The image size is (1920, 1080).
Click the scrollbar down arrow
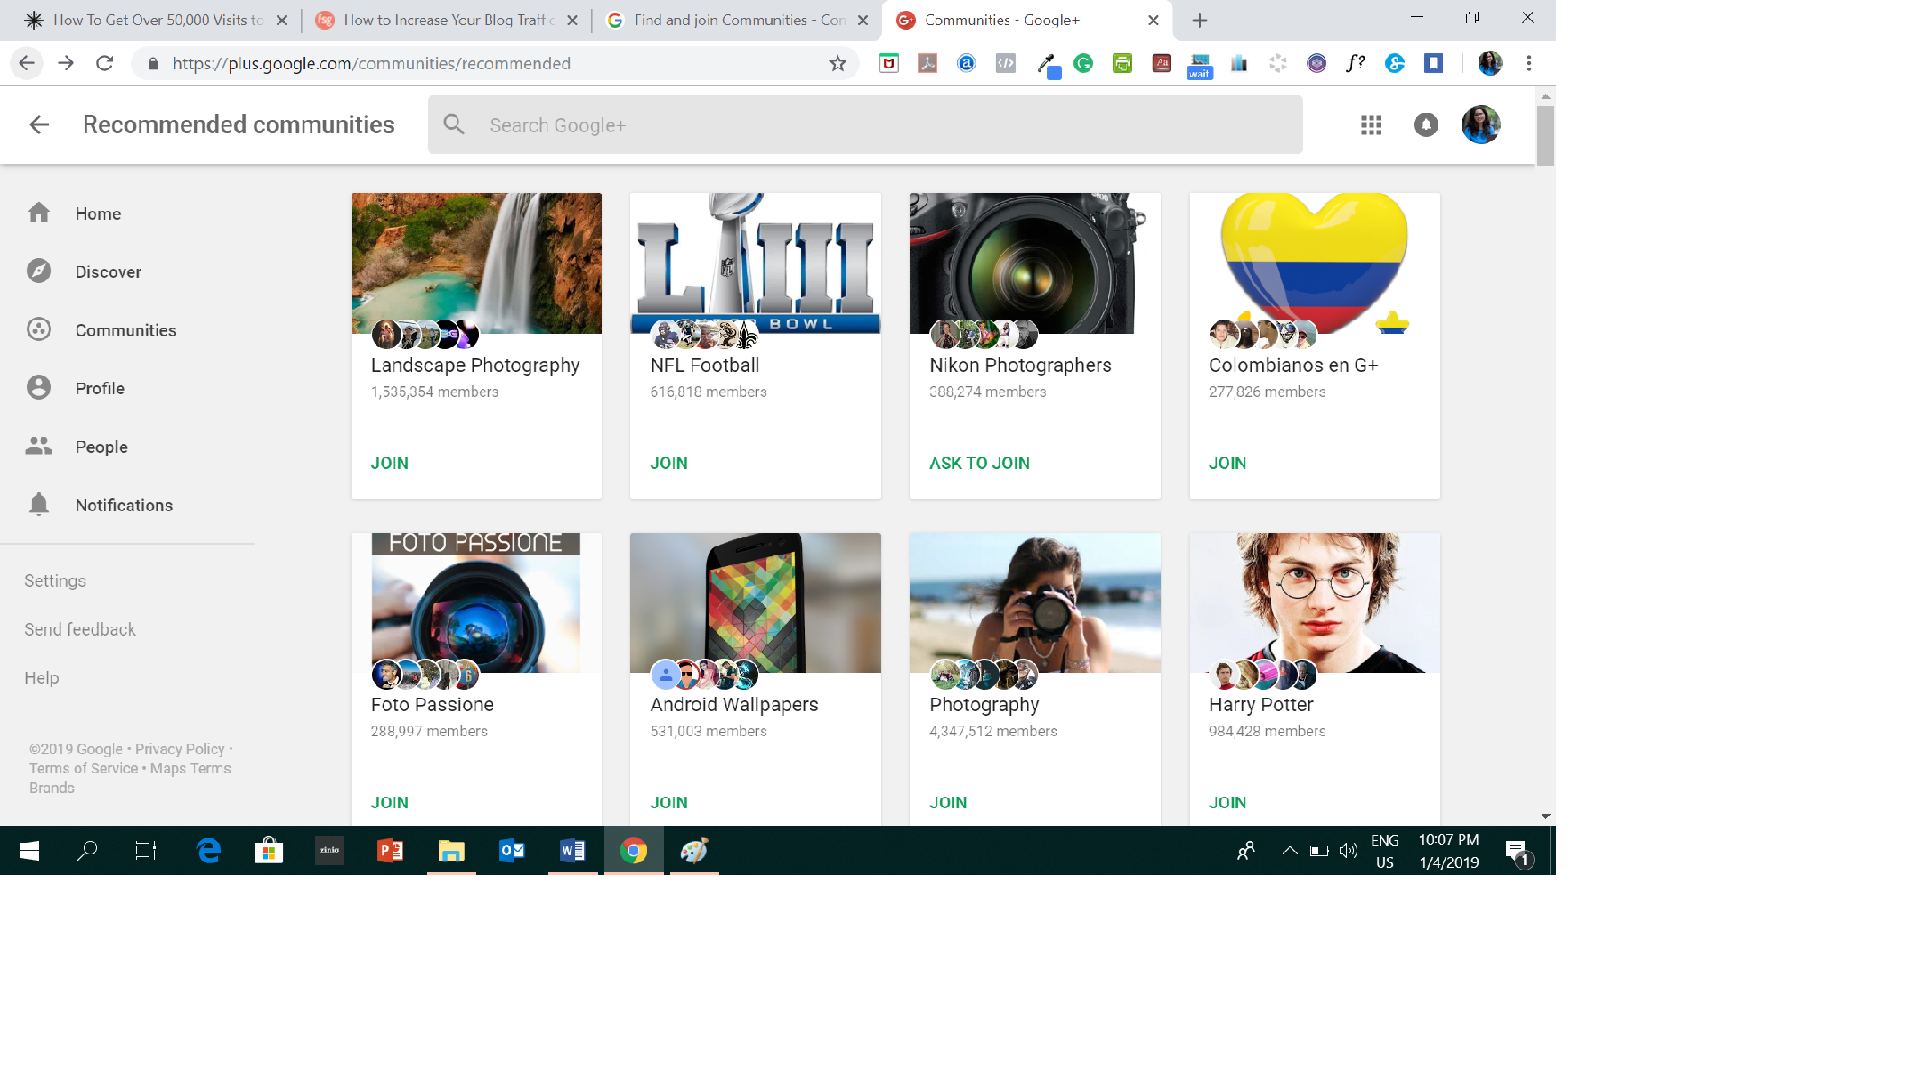point(1546,816)
